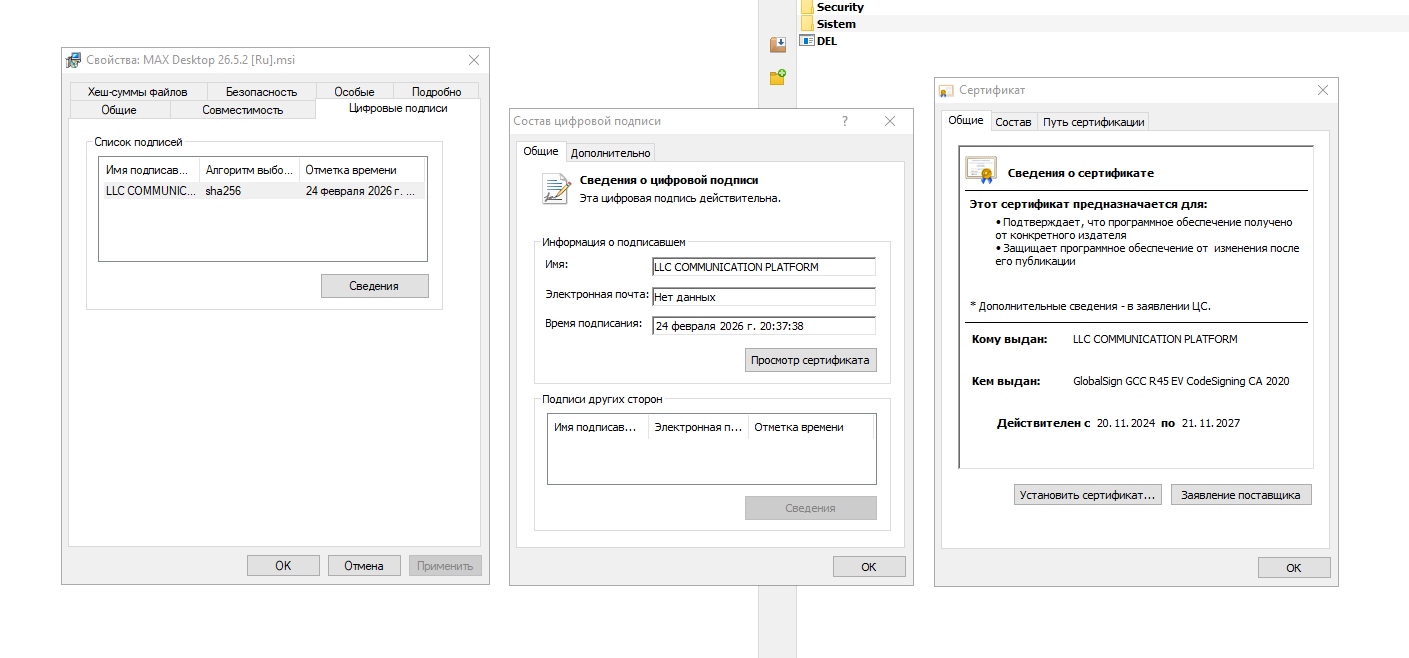Viewport: 1409px width, 658px height.
Task: Click the Sistem folder name
Action: coord(836,24)
